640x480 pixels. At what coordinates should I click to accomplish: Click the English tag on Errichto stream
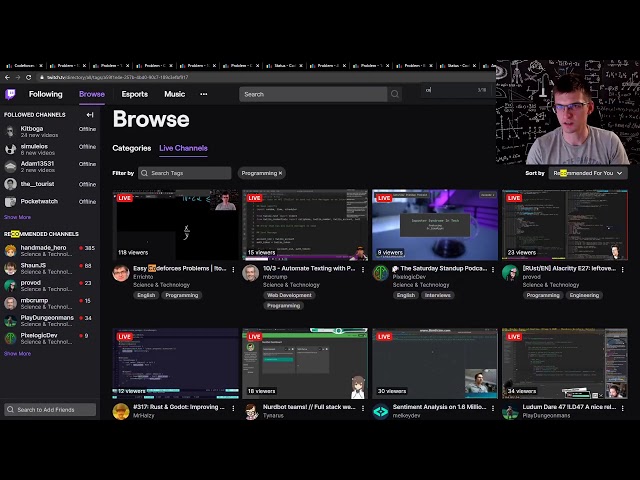point(146,295)
